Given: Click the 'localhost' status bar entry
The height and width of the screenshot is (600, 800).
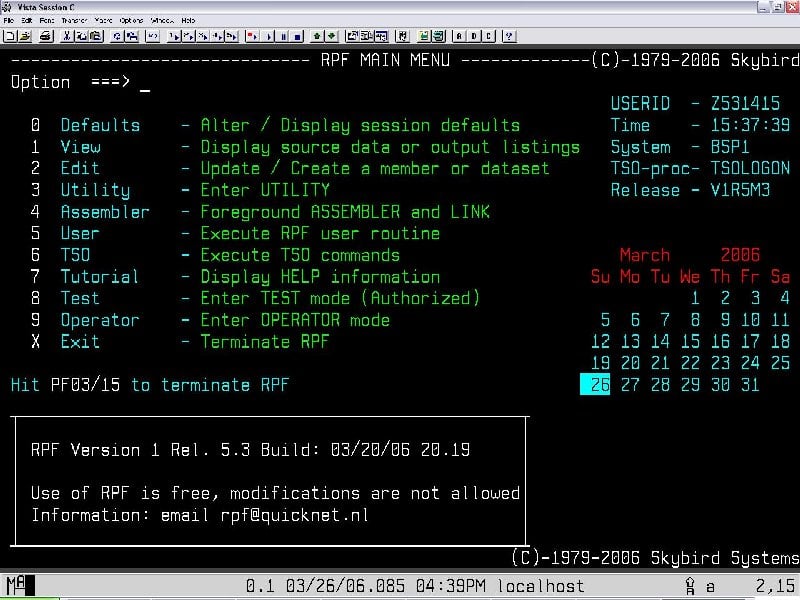Looking at the screenshot, I should (x=541, y=586).
